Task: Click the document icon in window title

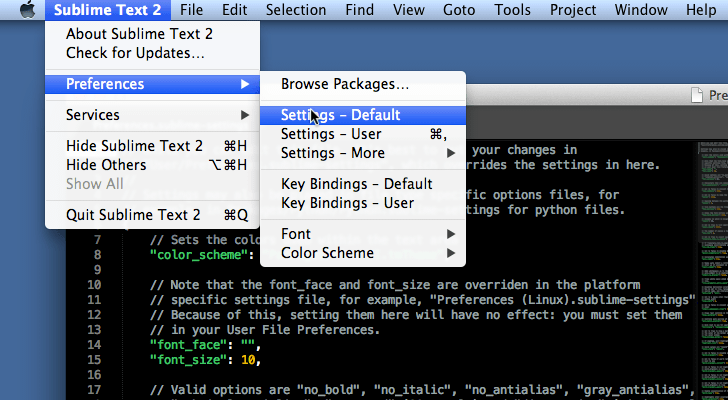Action: [x=696, y=95]
